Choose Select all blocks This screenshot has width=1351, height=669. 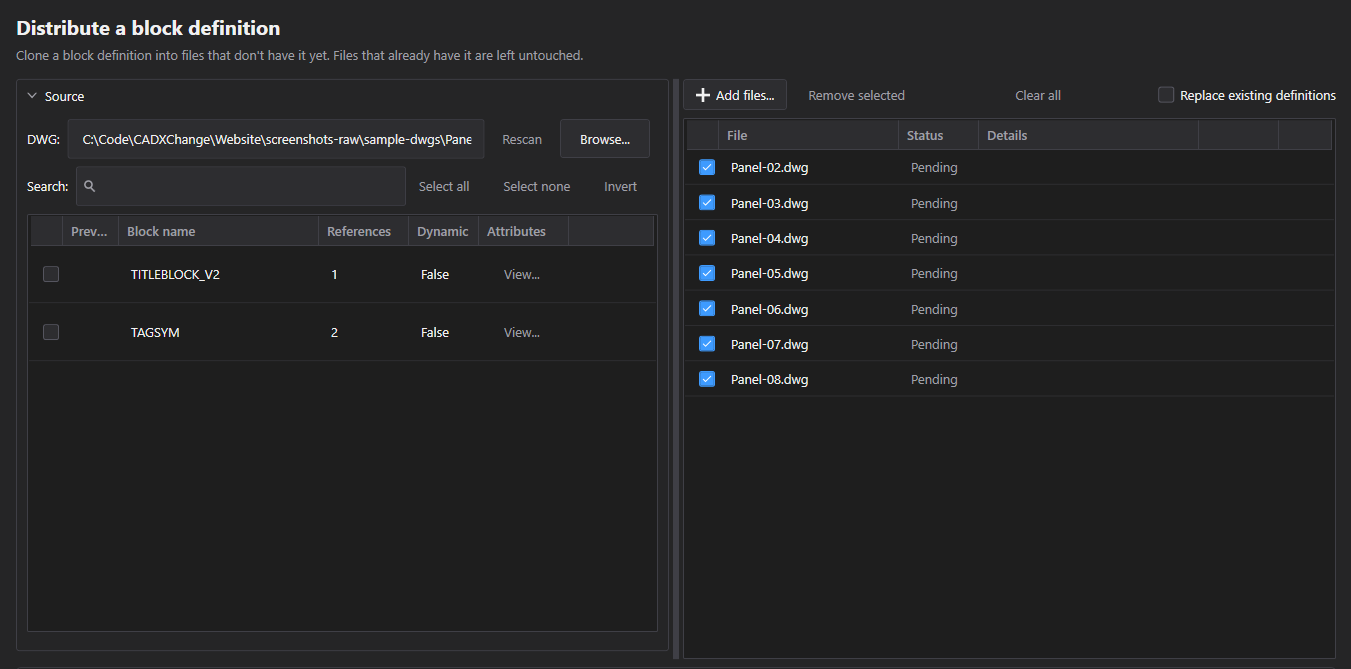point(444,186)
